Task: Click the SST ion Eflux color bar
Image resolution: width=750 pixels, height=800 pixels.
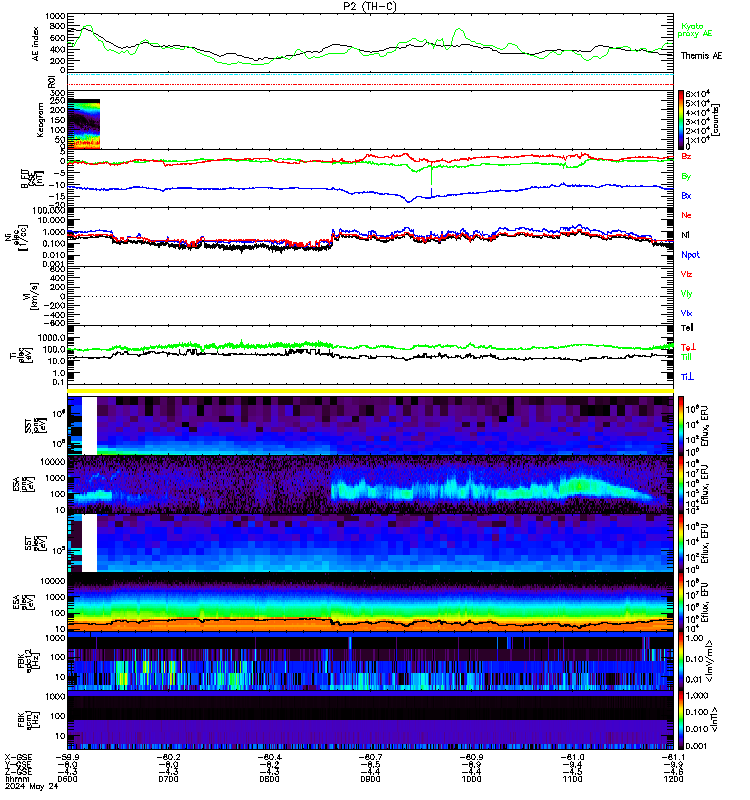Action: tap(681, 425)
